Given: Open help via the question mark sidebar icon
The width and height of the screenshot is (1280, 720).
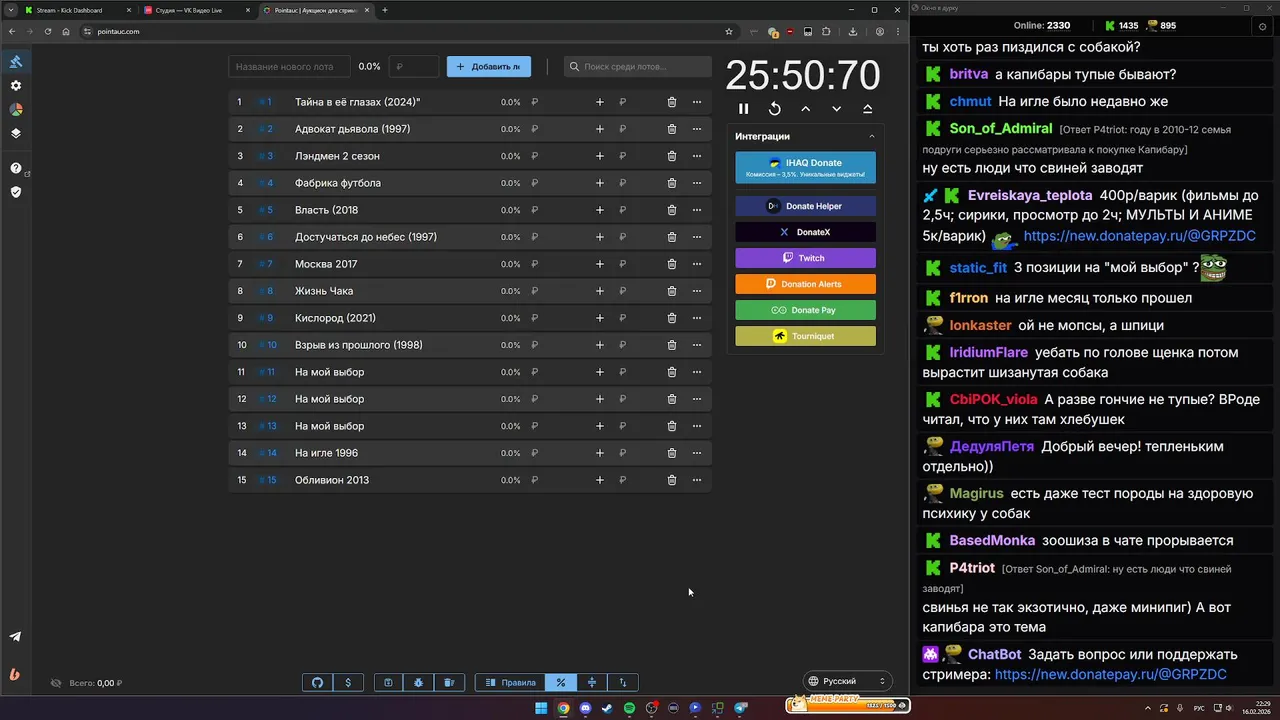Looking at the screenshot, I should pyautogui.click(x=16, y=168).
